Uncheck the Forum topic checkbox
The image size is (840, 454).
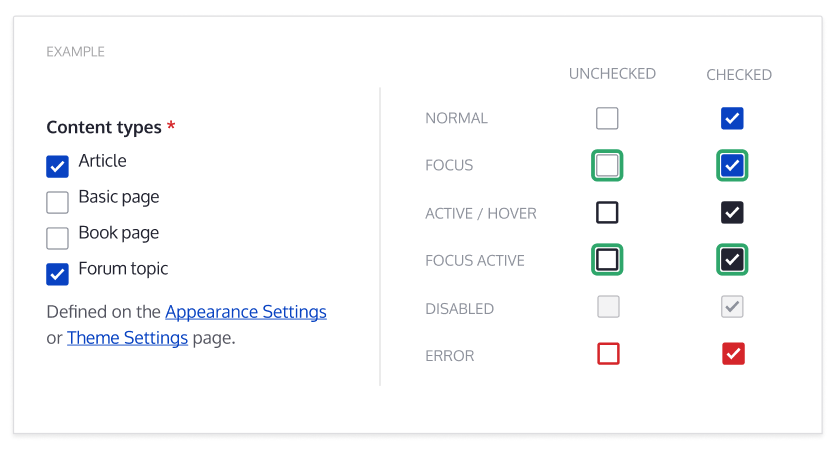pyautogui.click(x=58, y=273)
